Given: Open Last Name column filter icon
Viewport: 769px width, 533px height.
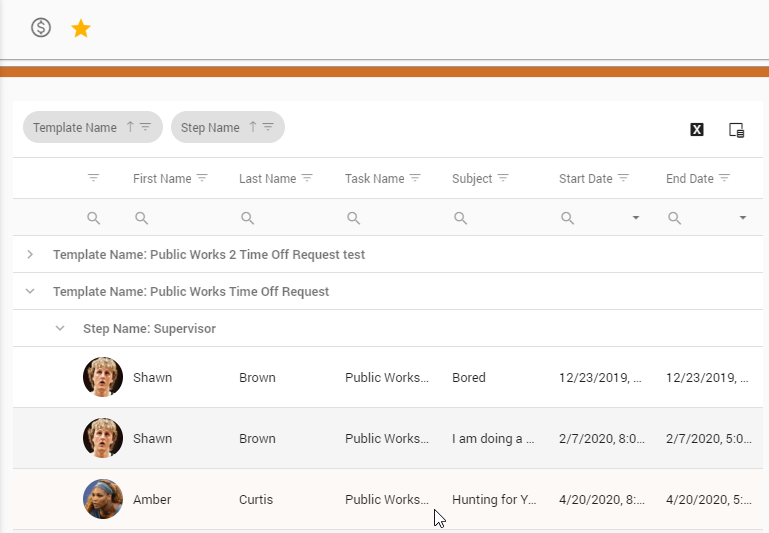Looking at the screenshot, I should click(x=307, y=178).
